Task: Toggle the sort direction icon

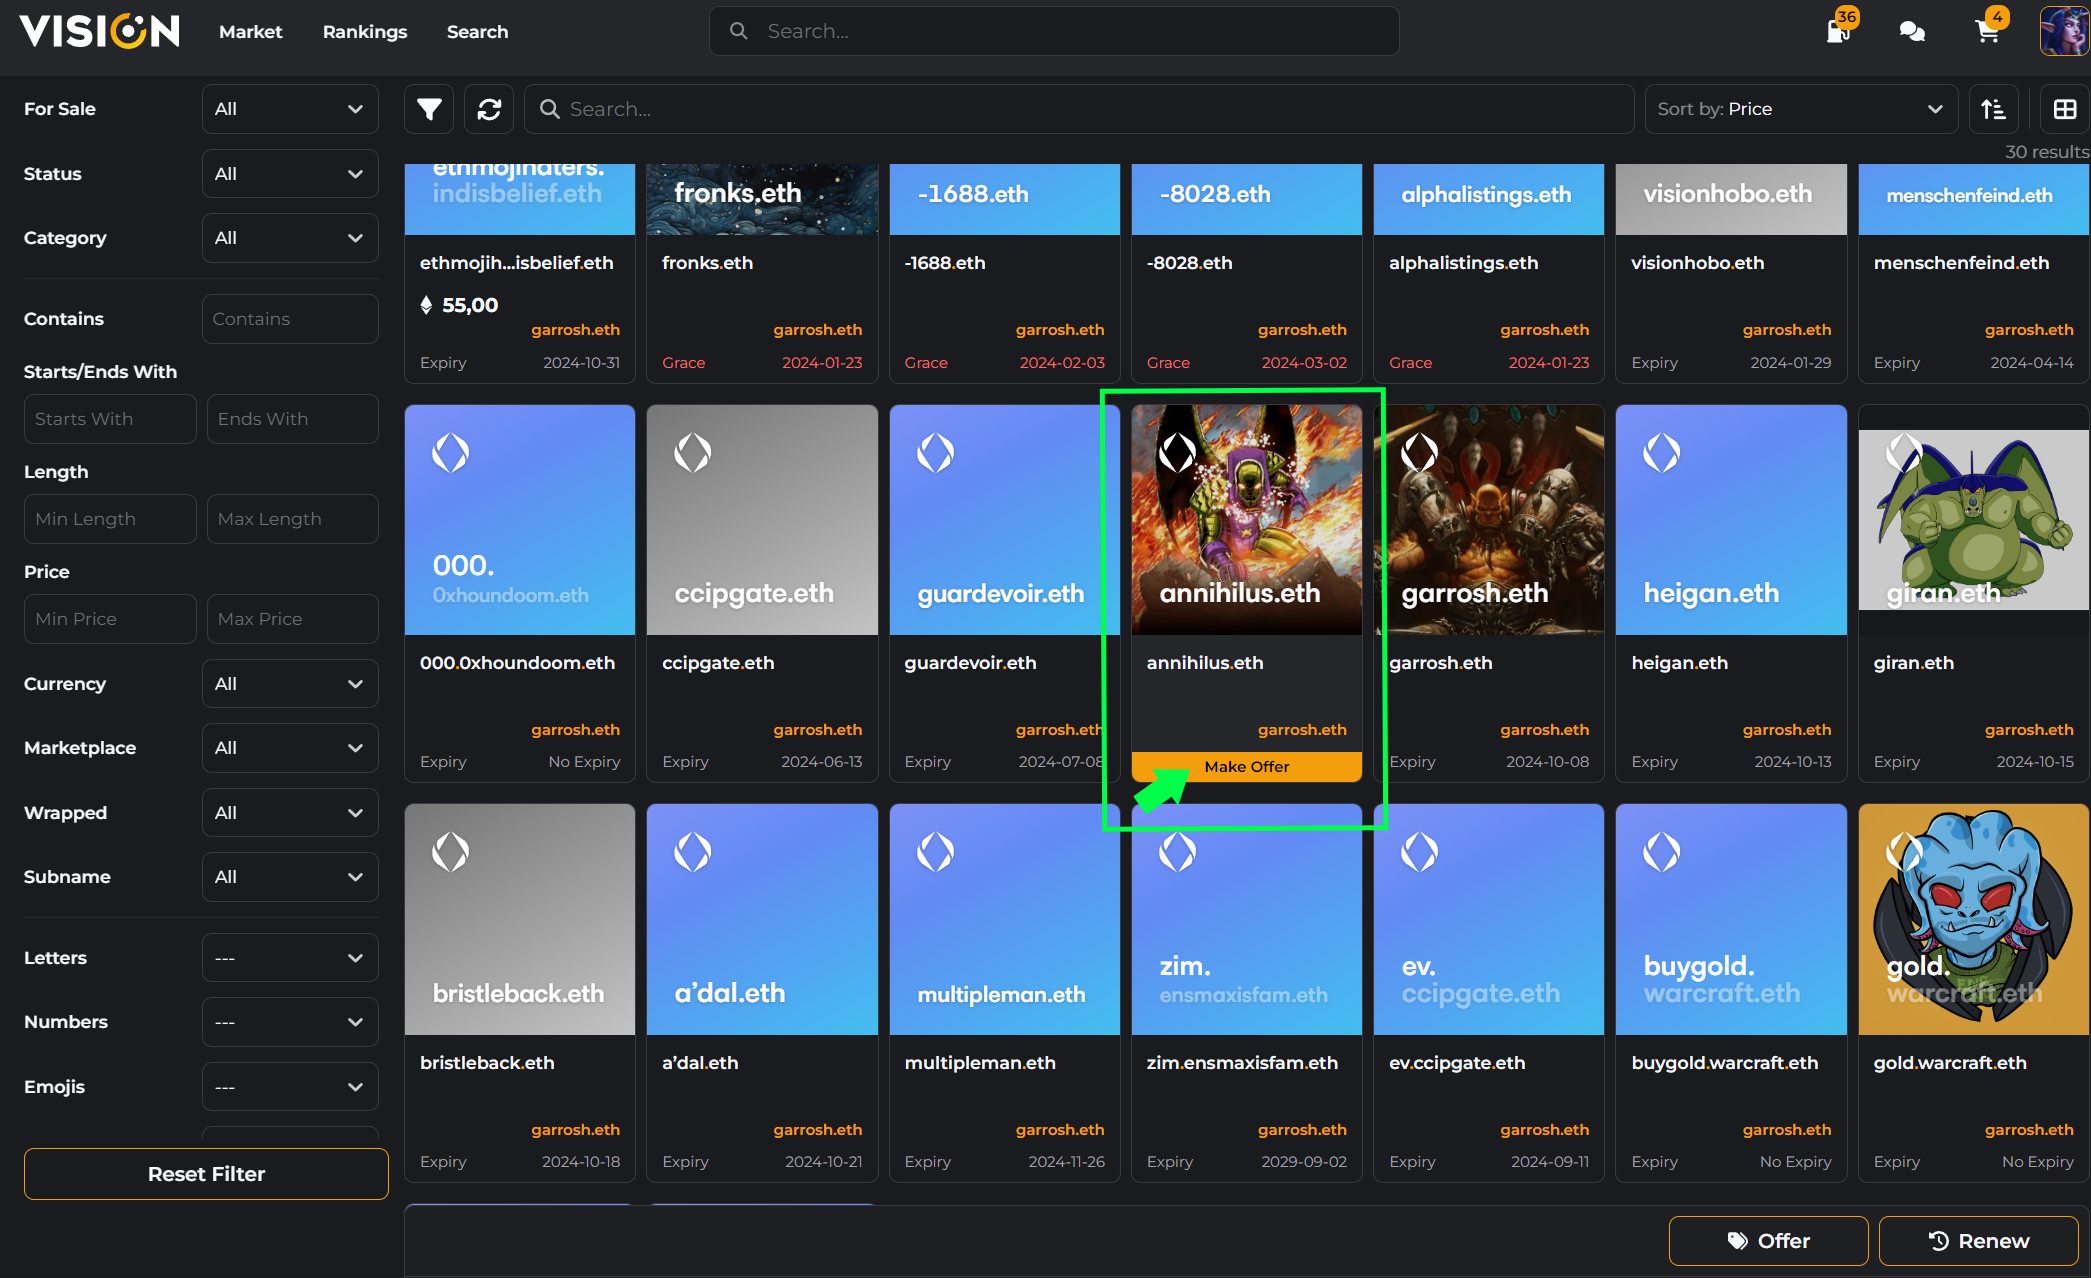Action: (x=1994, y=109)
